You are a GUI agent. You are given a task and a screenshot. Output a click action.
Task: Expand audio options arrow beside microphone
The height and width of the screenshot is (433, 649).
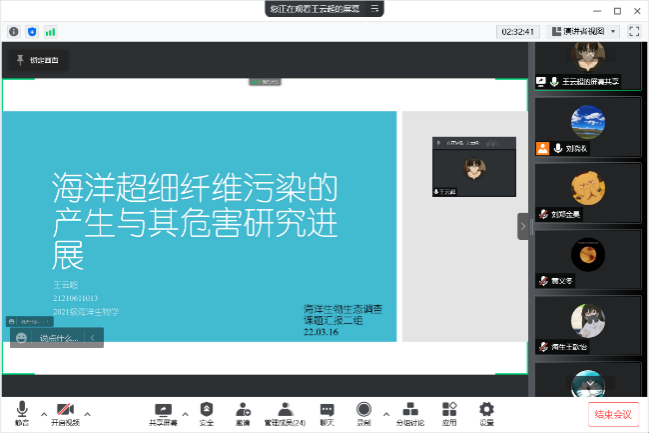(x=43, y=412)
